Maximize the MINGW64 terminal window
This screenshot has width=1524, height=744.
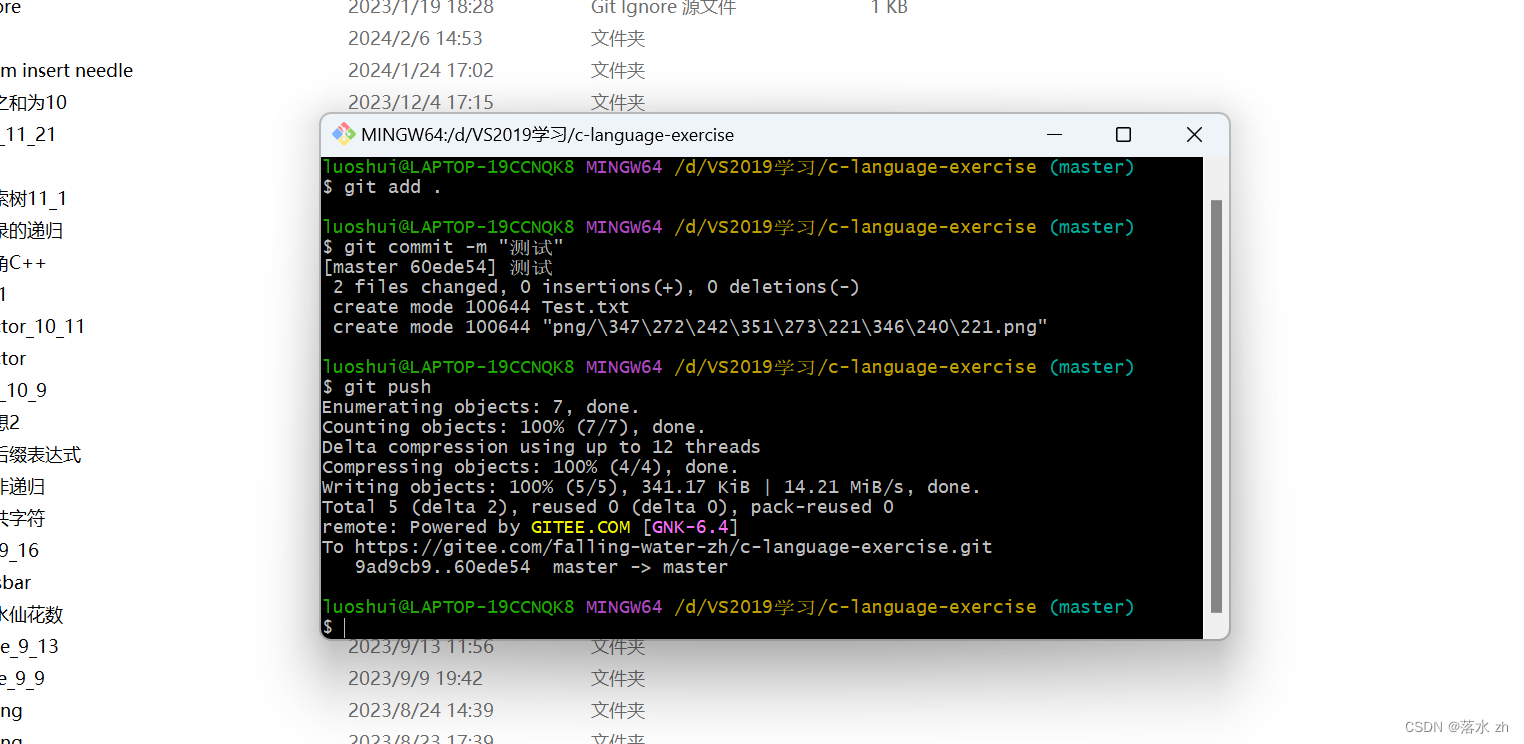[x=1123, y=134]
